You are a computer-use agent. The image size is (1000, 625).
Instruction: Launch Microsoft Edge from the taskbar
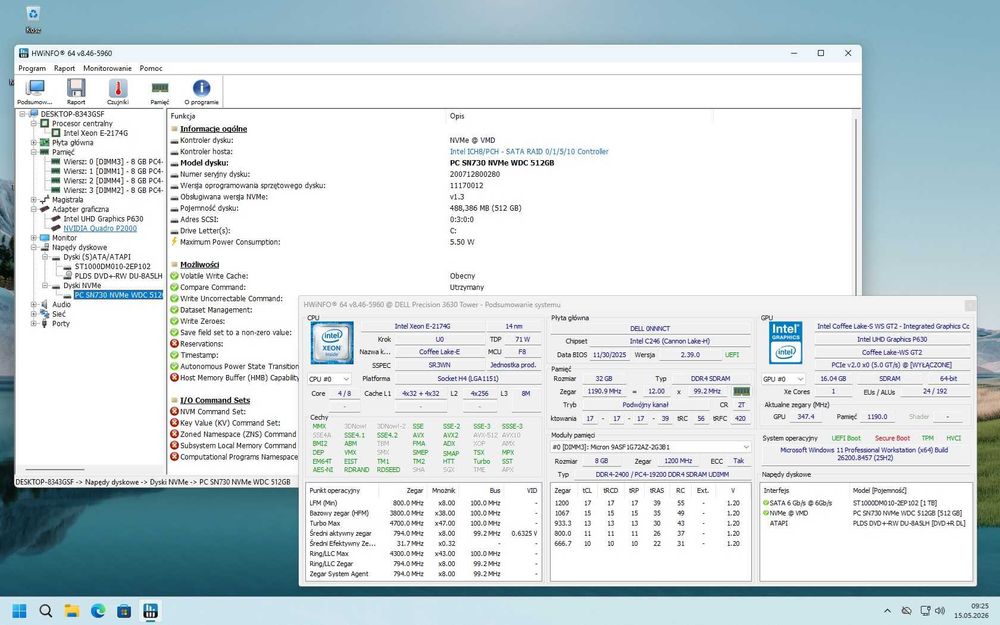(x=98, y=611)
